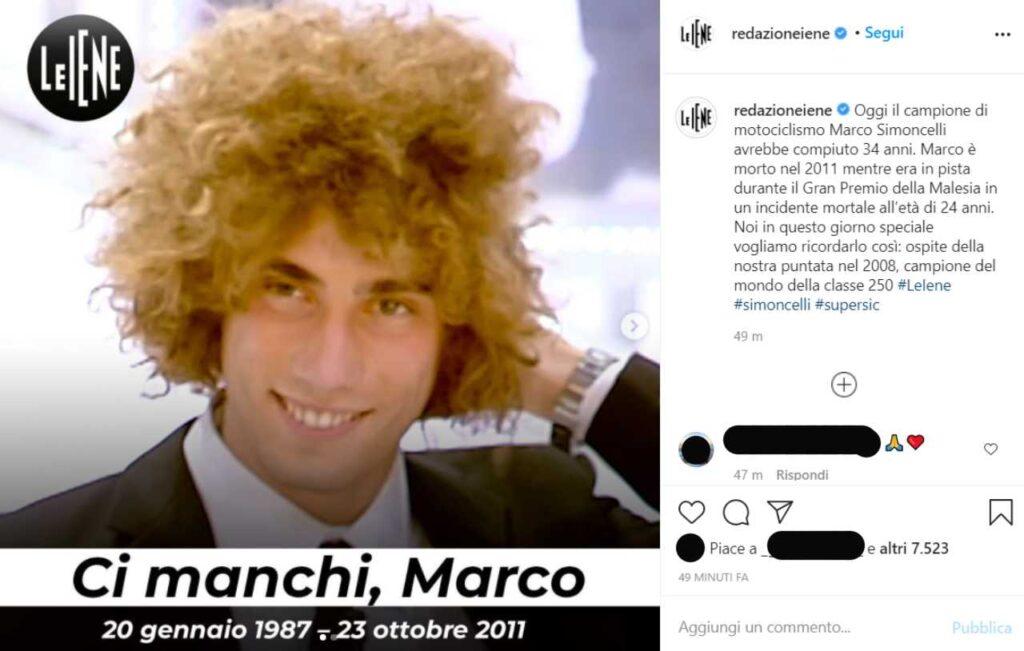
Task: Reply to comment via Rispondi
Action: [802, 475]
